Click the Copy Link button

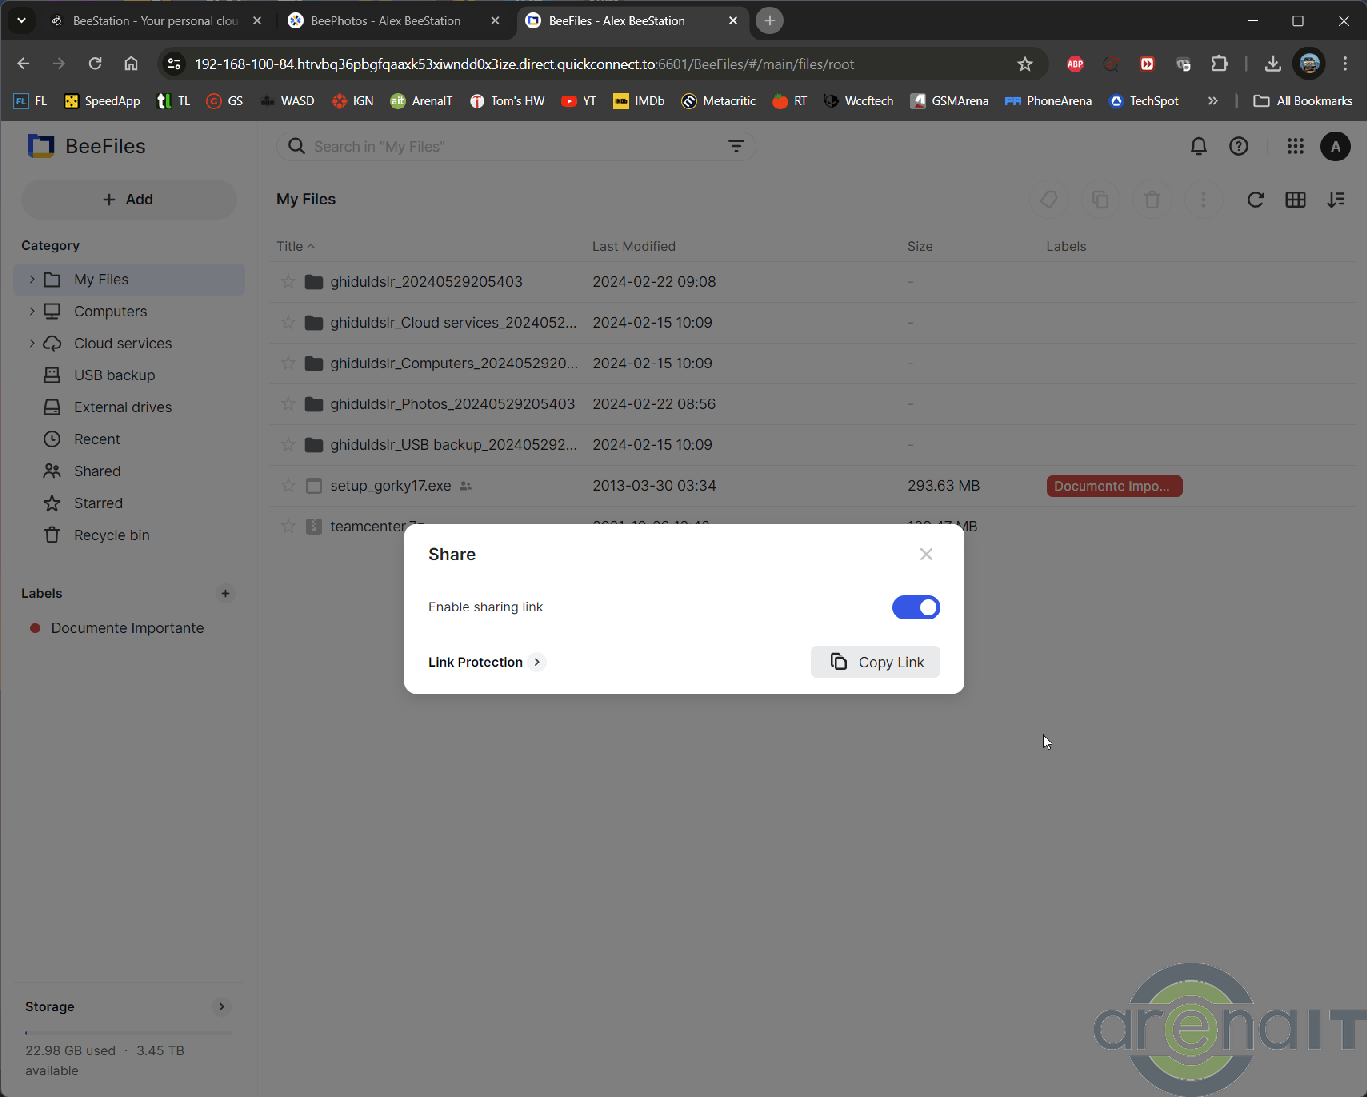click(x=875, y=662)
